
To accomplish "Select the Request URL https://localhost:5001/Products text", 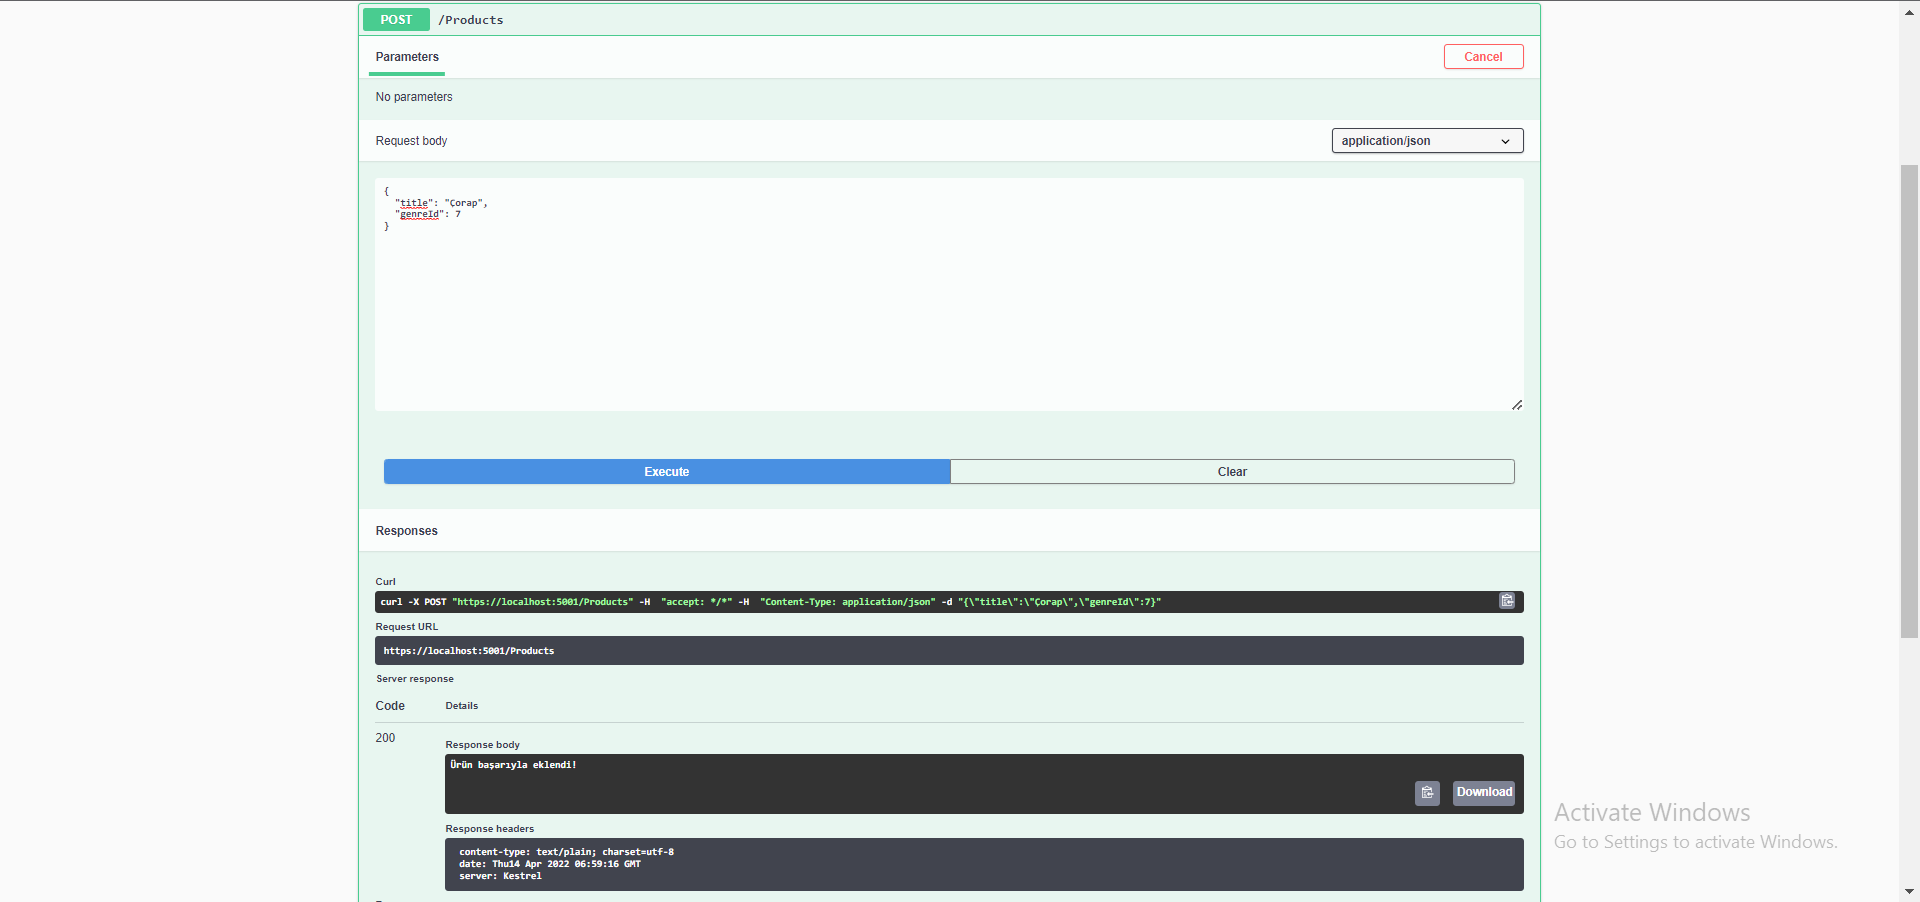I will [469, 651].
